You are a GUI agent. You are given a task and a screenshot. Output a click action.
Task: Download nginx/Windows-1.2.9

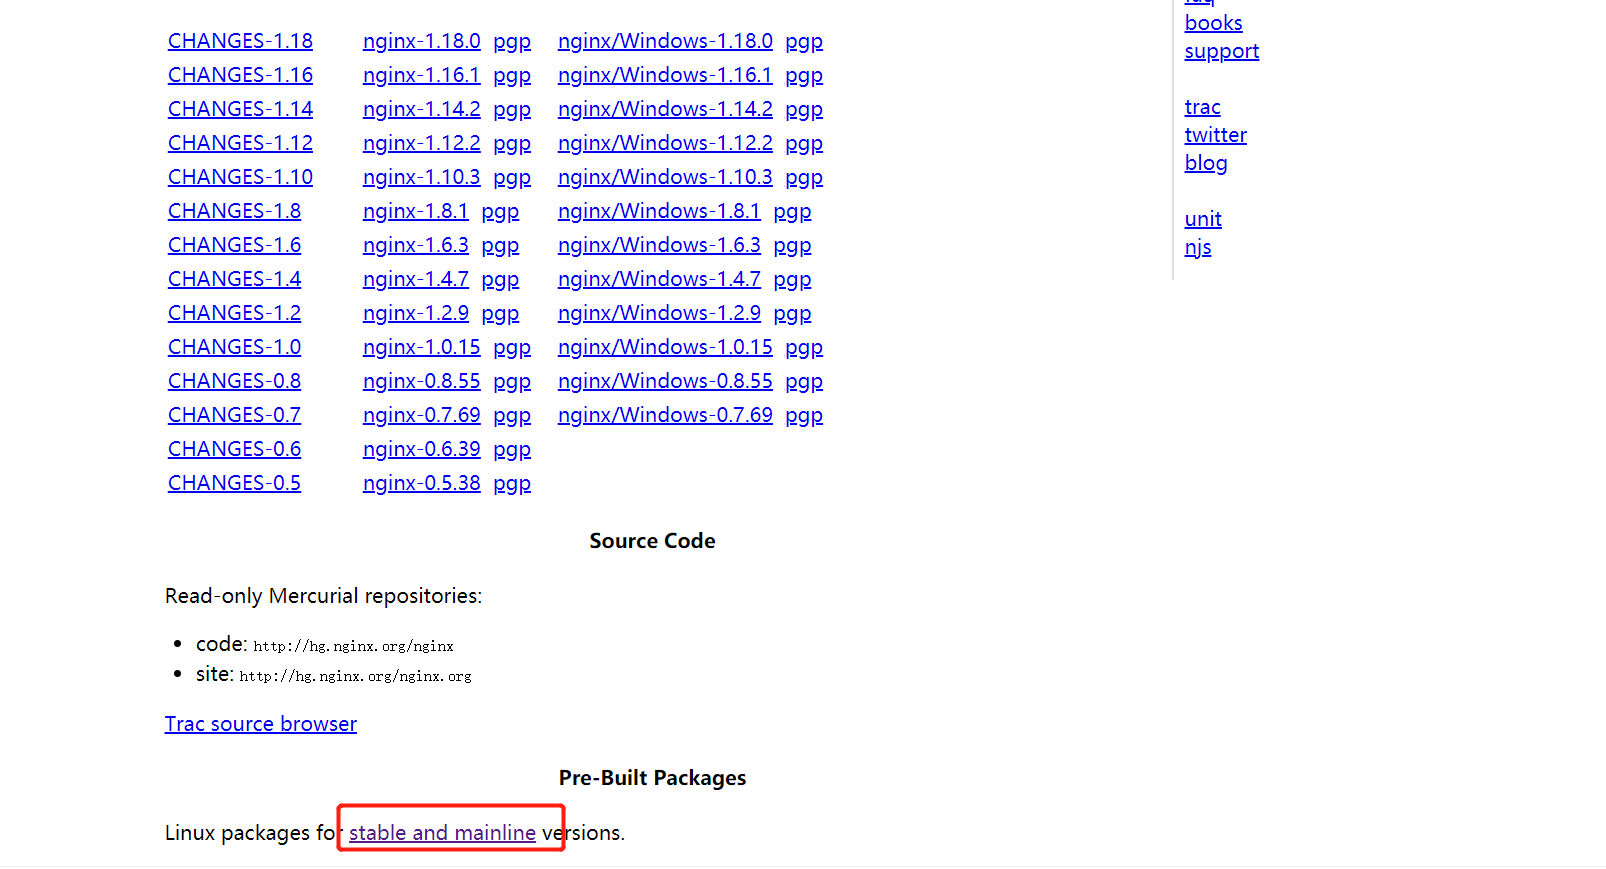pos(659,313)
